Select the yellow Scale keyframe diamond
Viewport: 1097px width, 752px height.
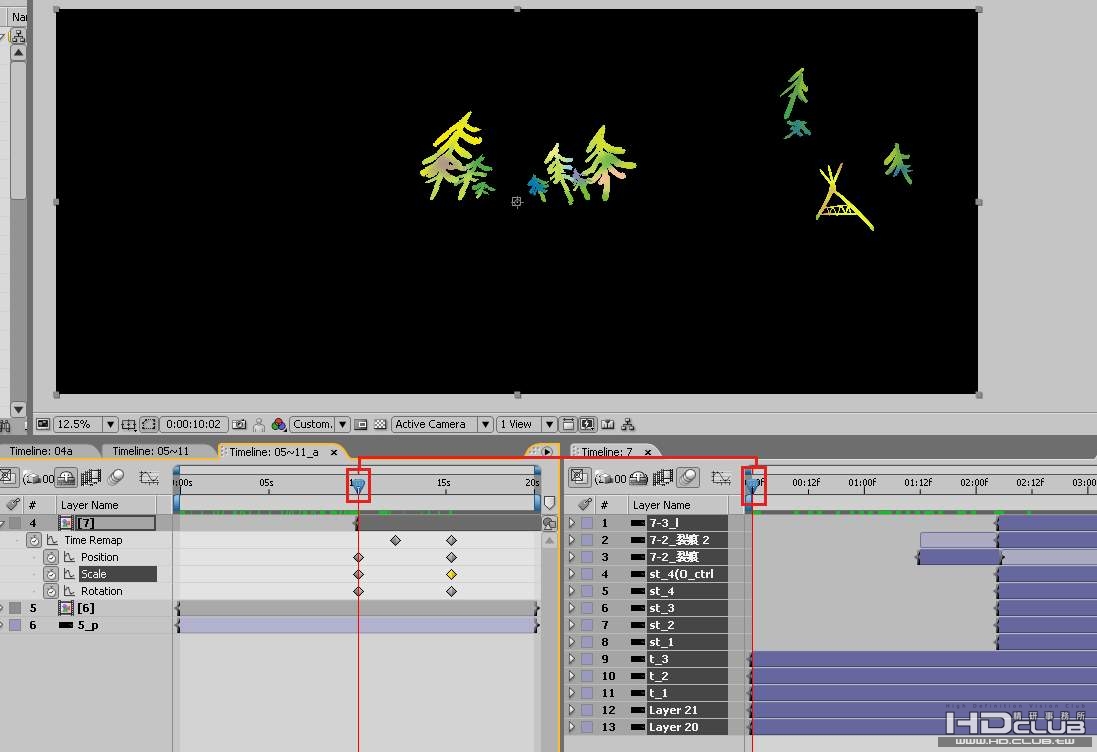(451, 574)
